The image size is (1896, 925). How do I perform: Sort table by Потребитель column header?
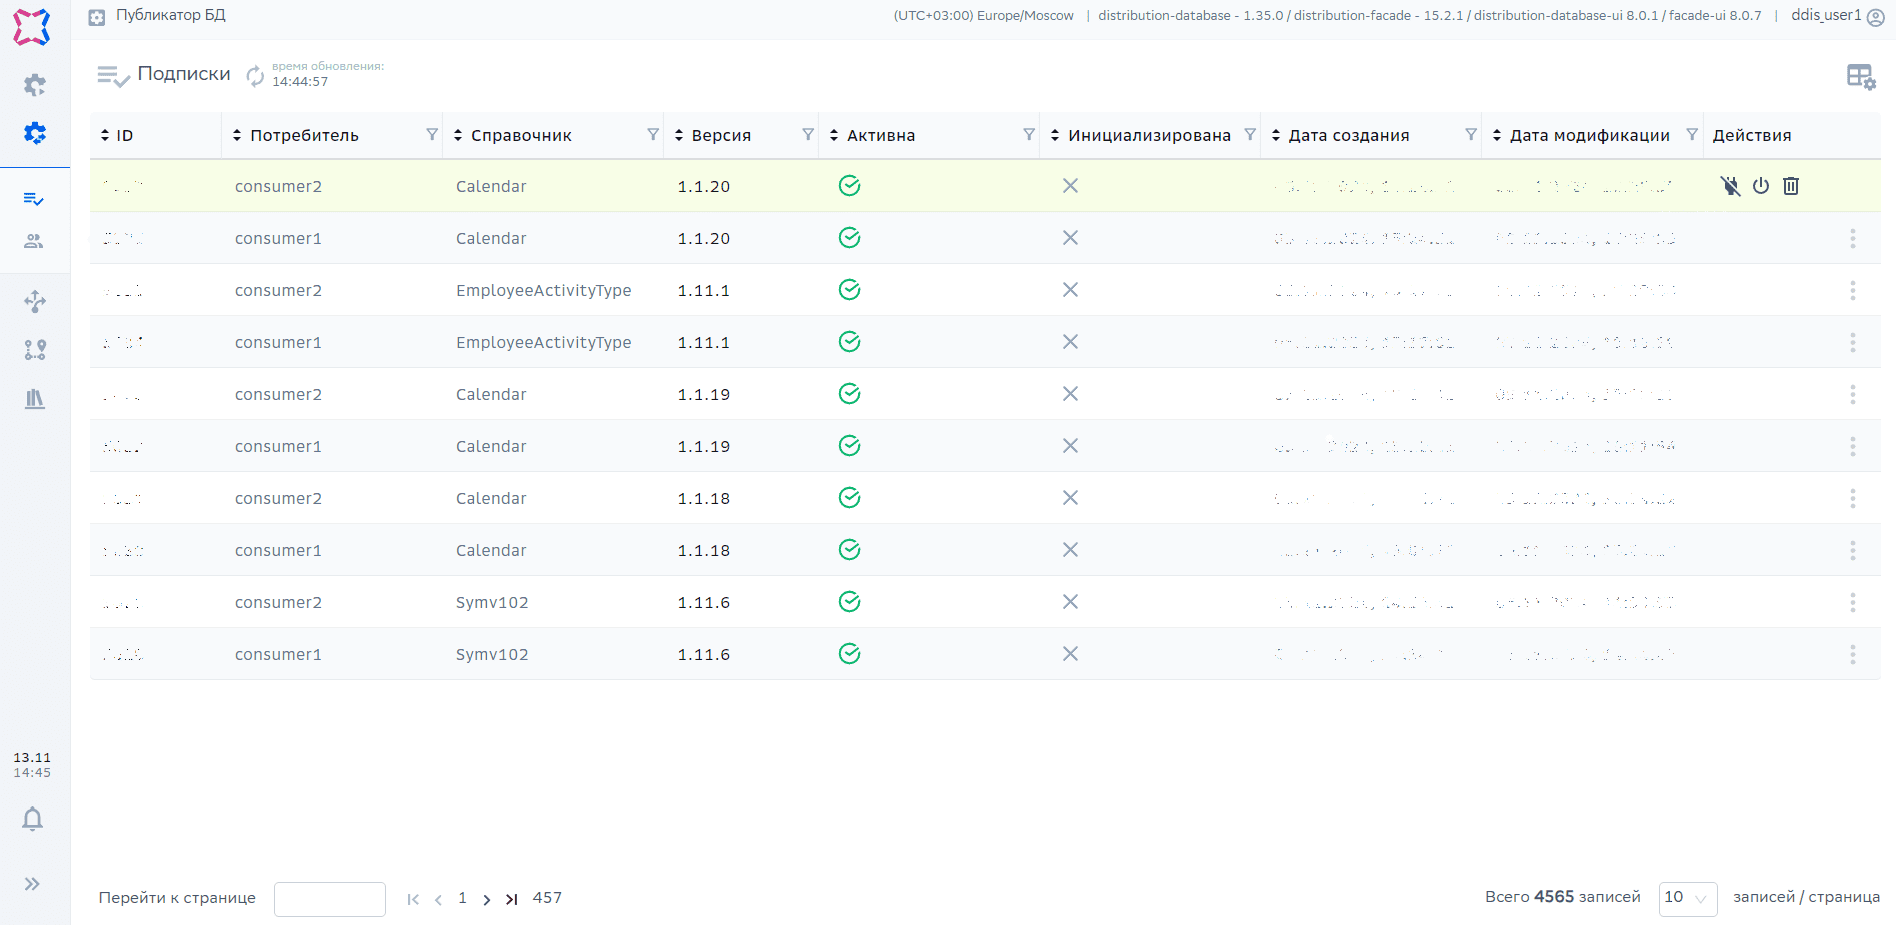click(x=304, y=136)
